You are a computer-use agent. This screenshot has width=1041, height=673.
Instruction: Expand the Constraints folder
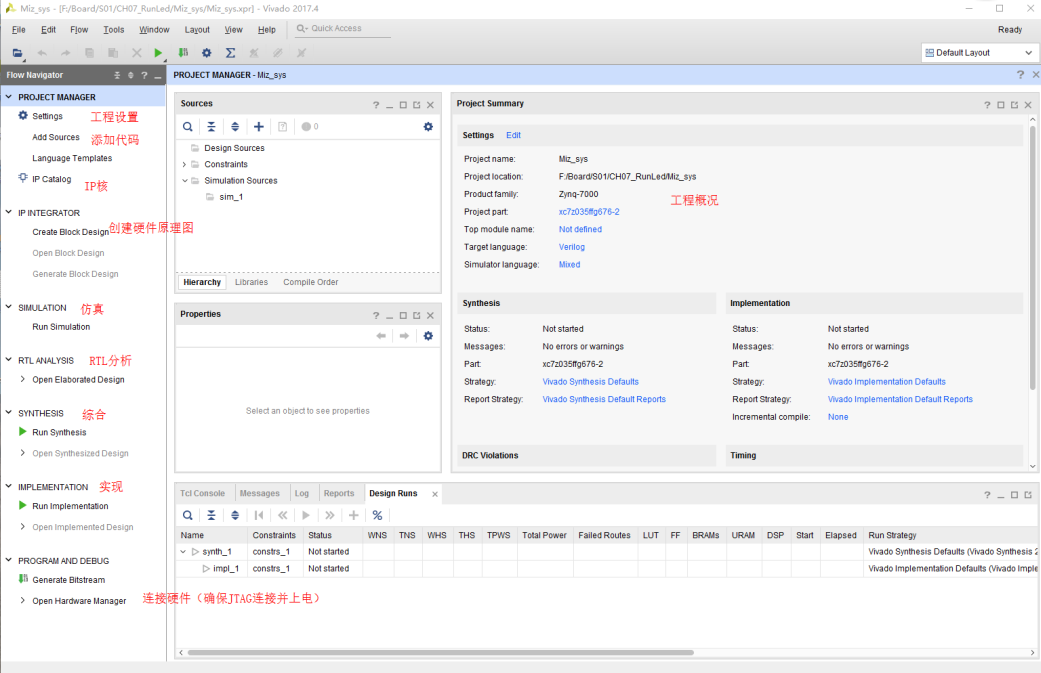[x=184, y=164]
